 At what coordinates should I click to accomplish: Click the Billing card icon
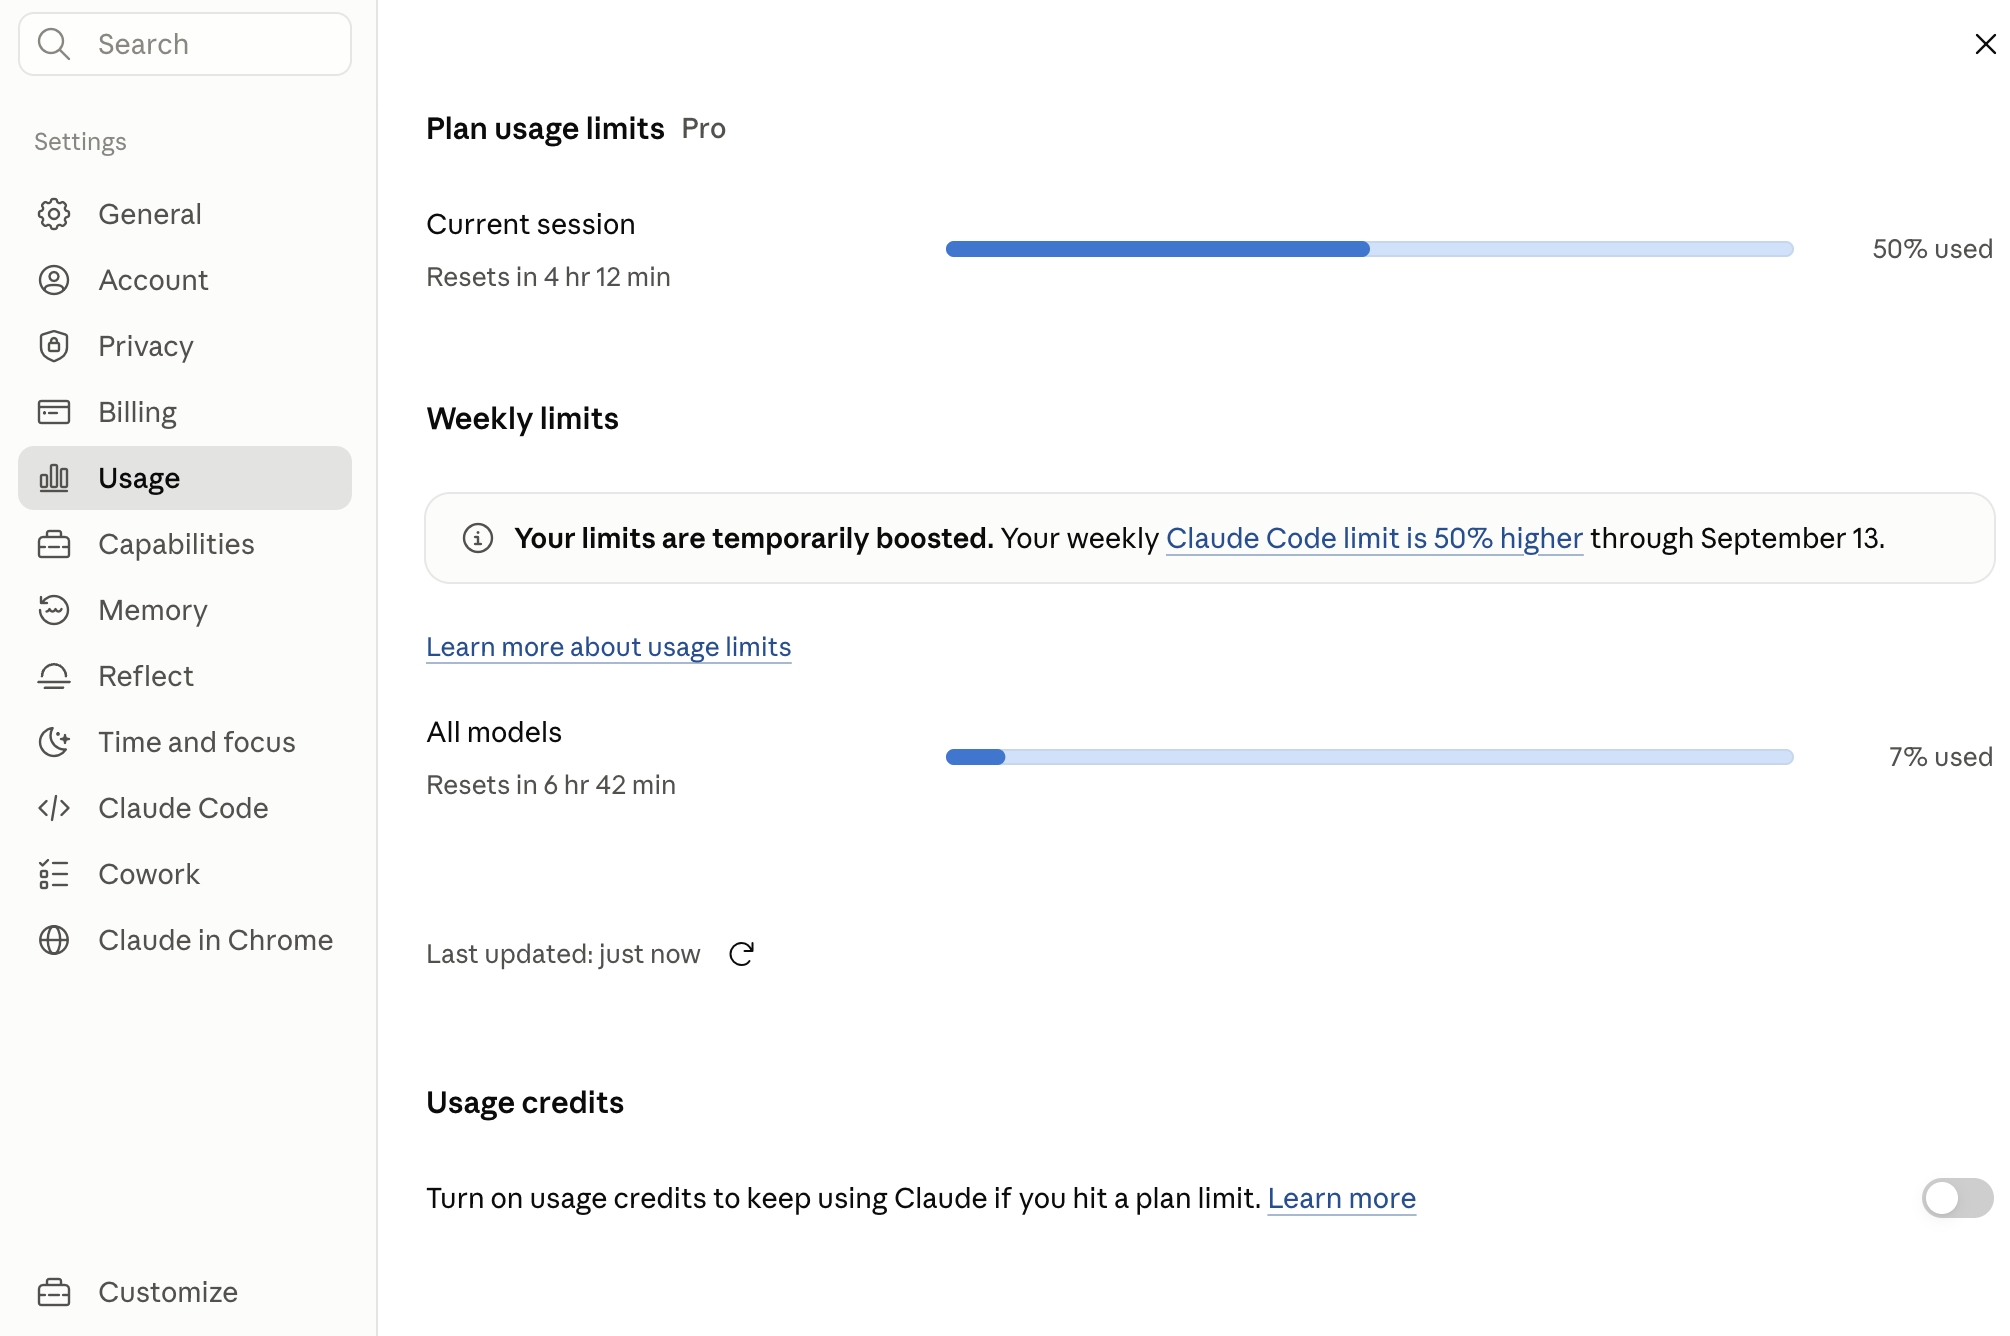(x=54, y=412)
